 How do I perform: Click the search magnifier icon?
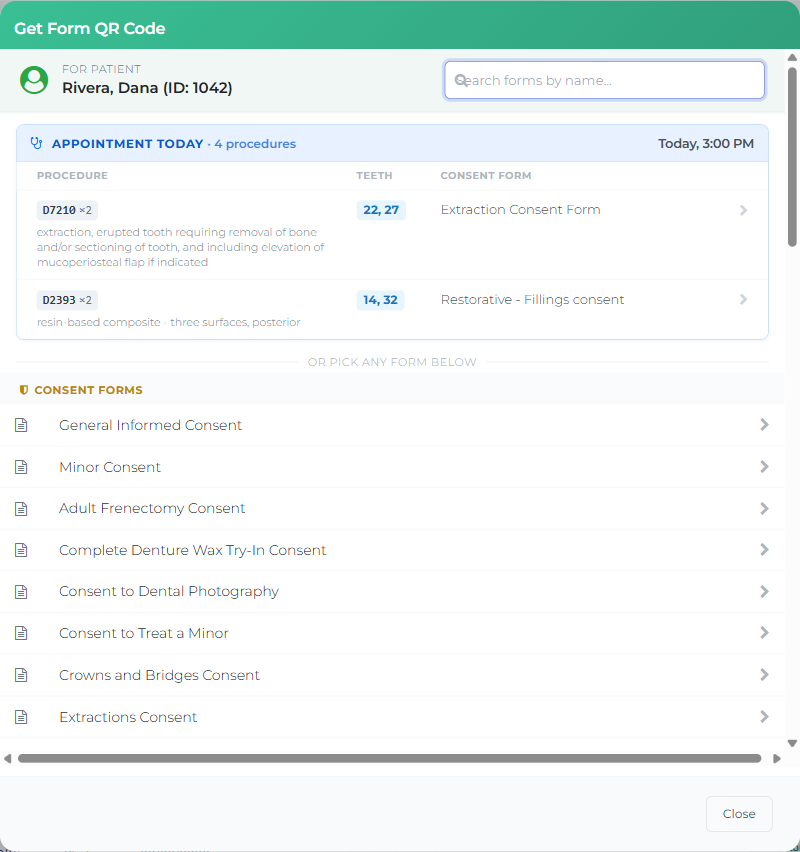460,80
